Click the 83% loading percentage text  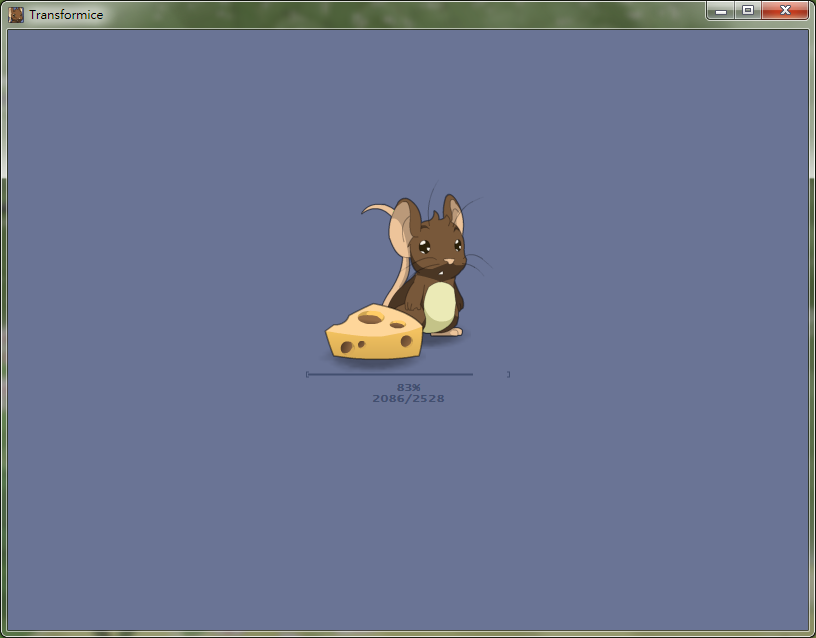tap(408, 387)
